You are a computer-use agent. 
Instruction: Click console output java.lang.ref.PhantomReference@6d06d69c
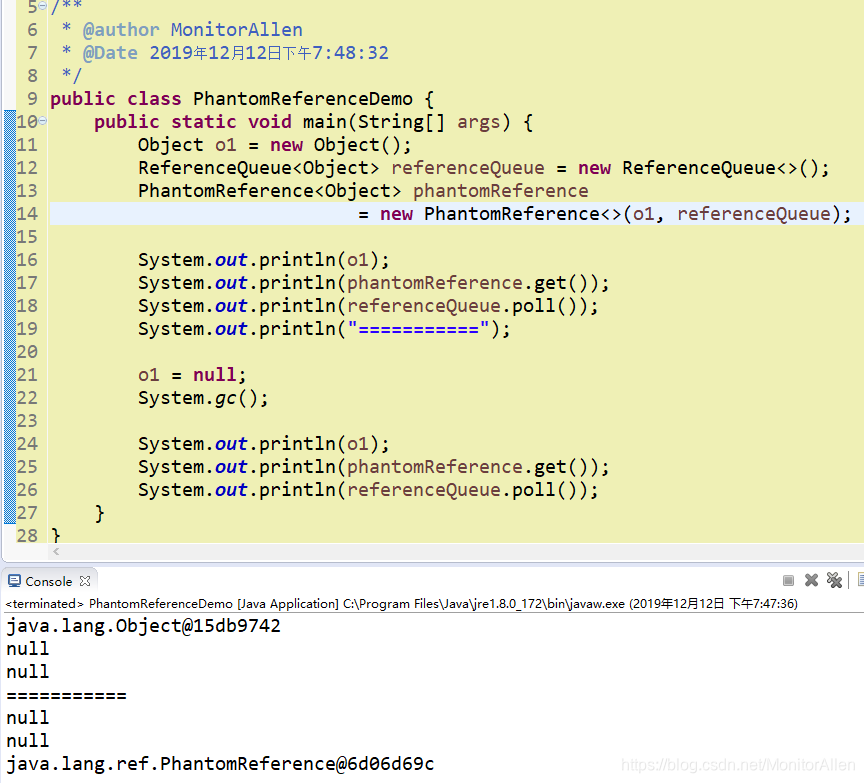(x=220, y=764)
